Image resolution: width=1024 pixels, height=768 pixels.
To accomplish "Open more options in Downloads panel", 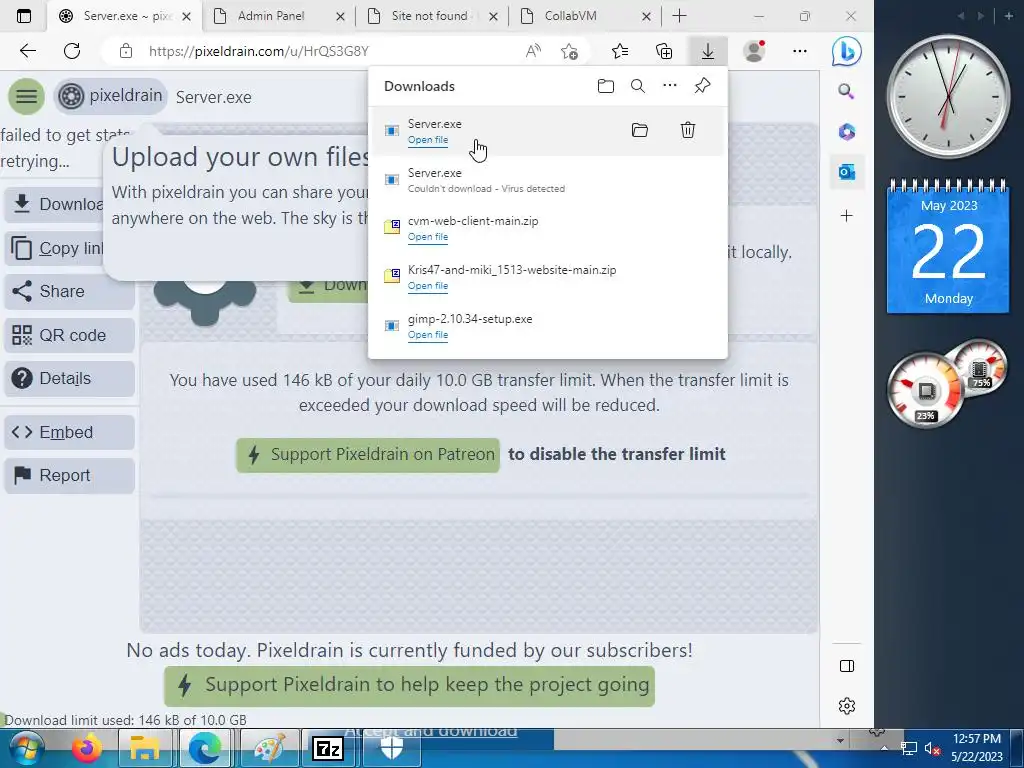I will (670, 86).
